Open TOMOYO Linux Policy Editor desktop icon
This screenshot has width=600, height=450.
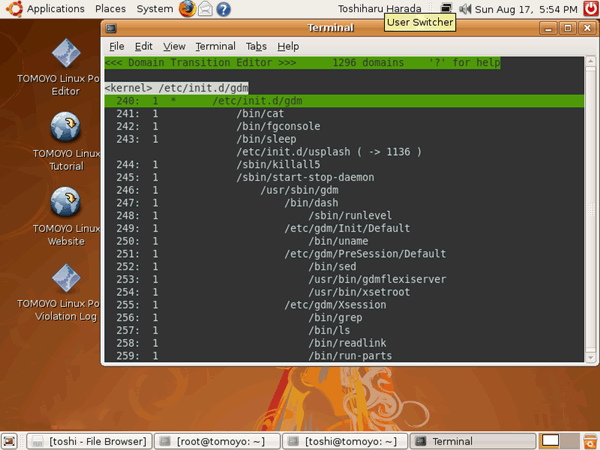pos(66,67)
